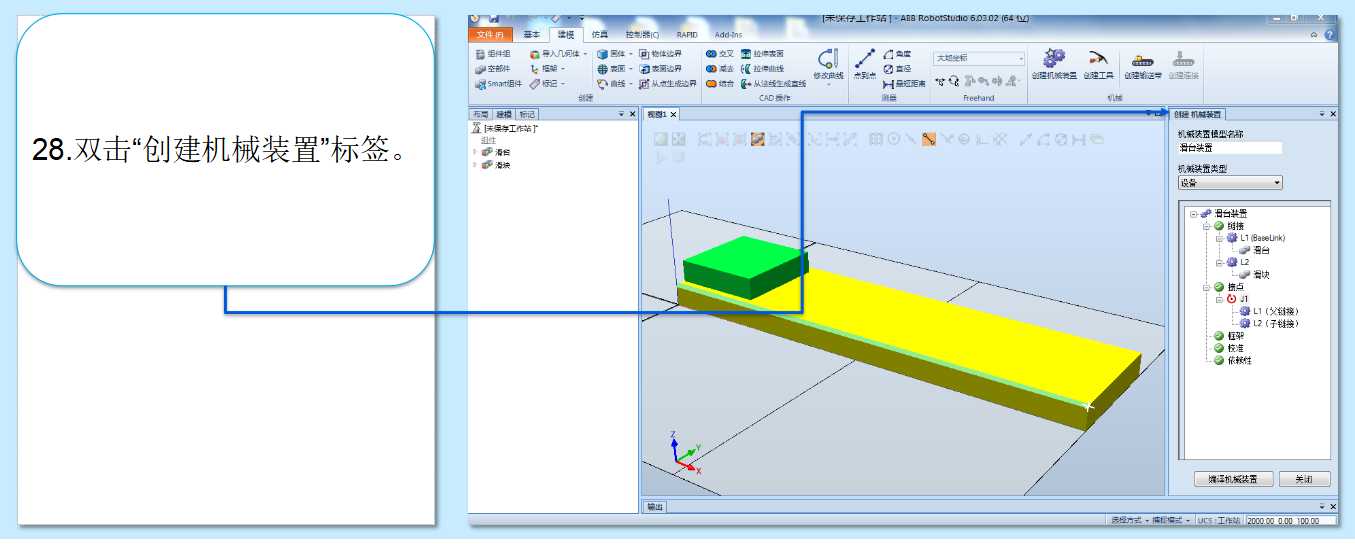Click the help question mark icon
Screen dimensions: 1355x544
click(1329, 35)
